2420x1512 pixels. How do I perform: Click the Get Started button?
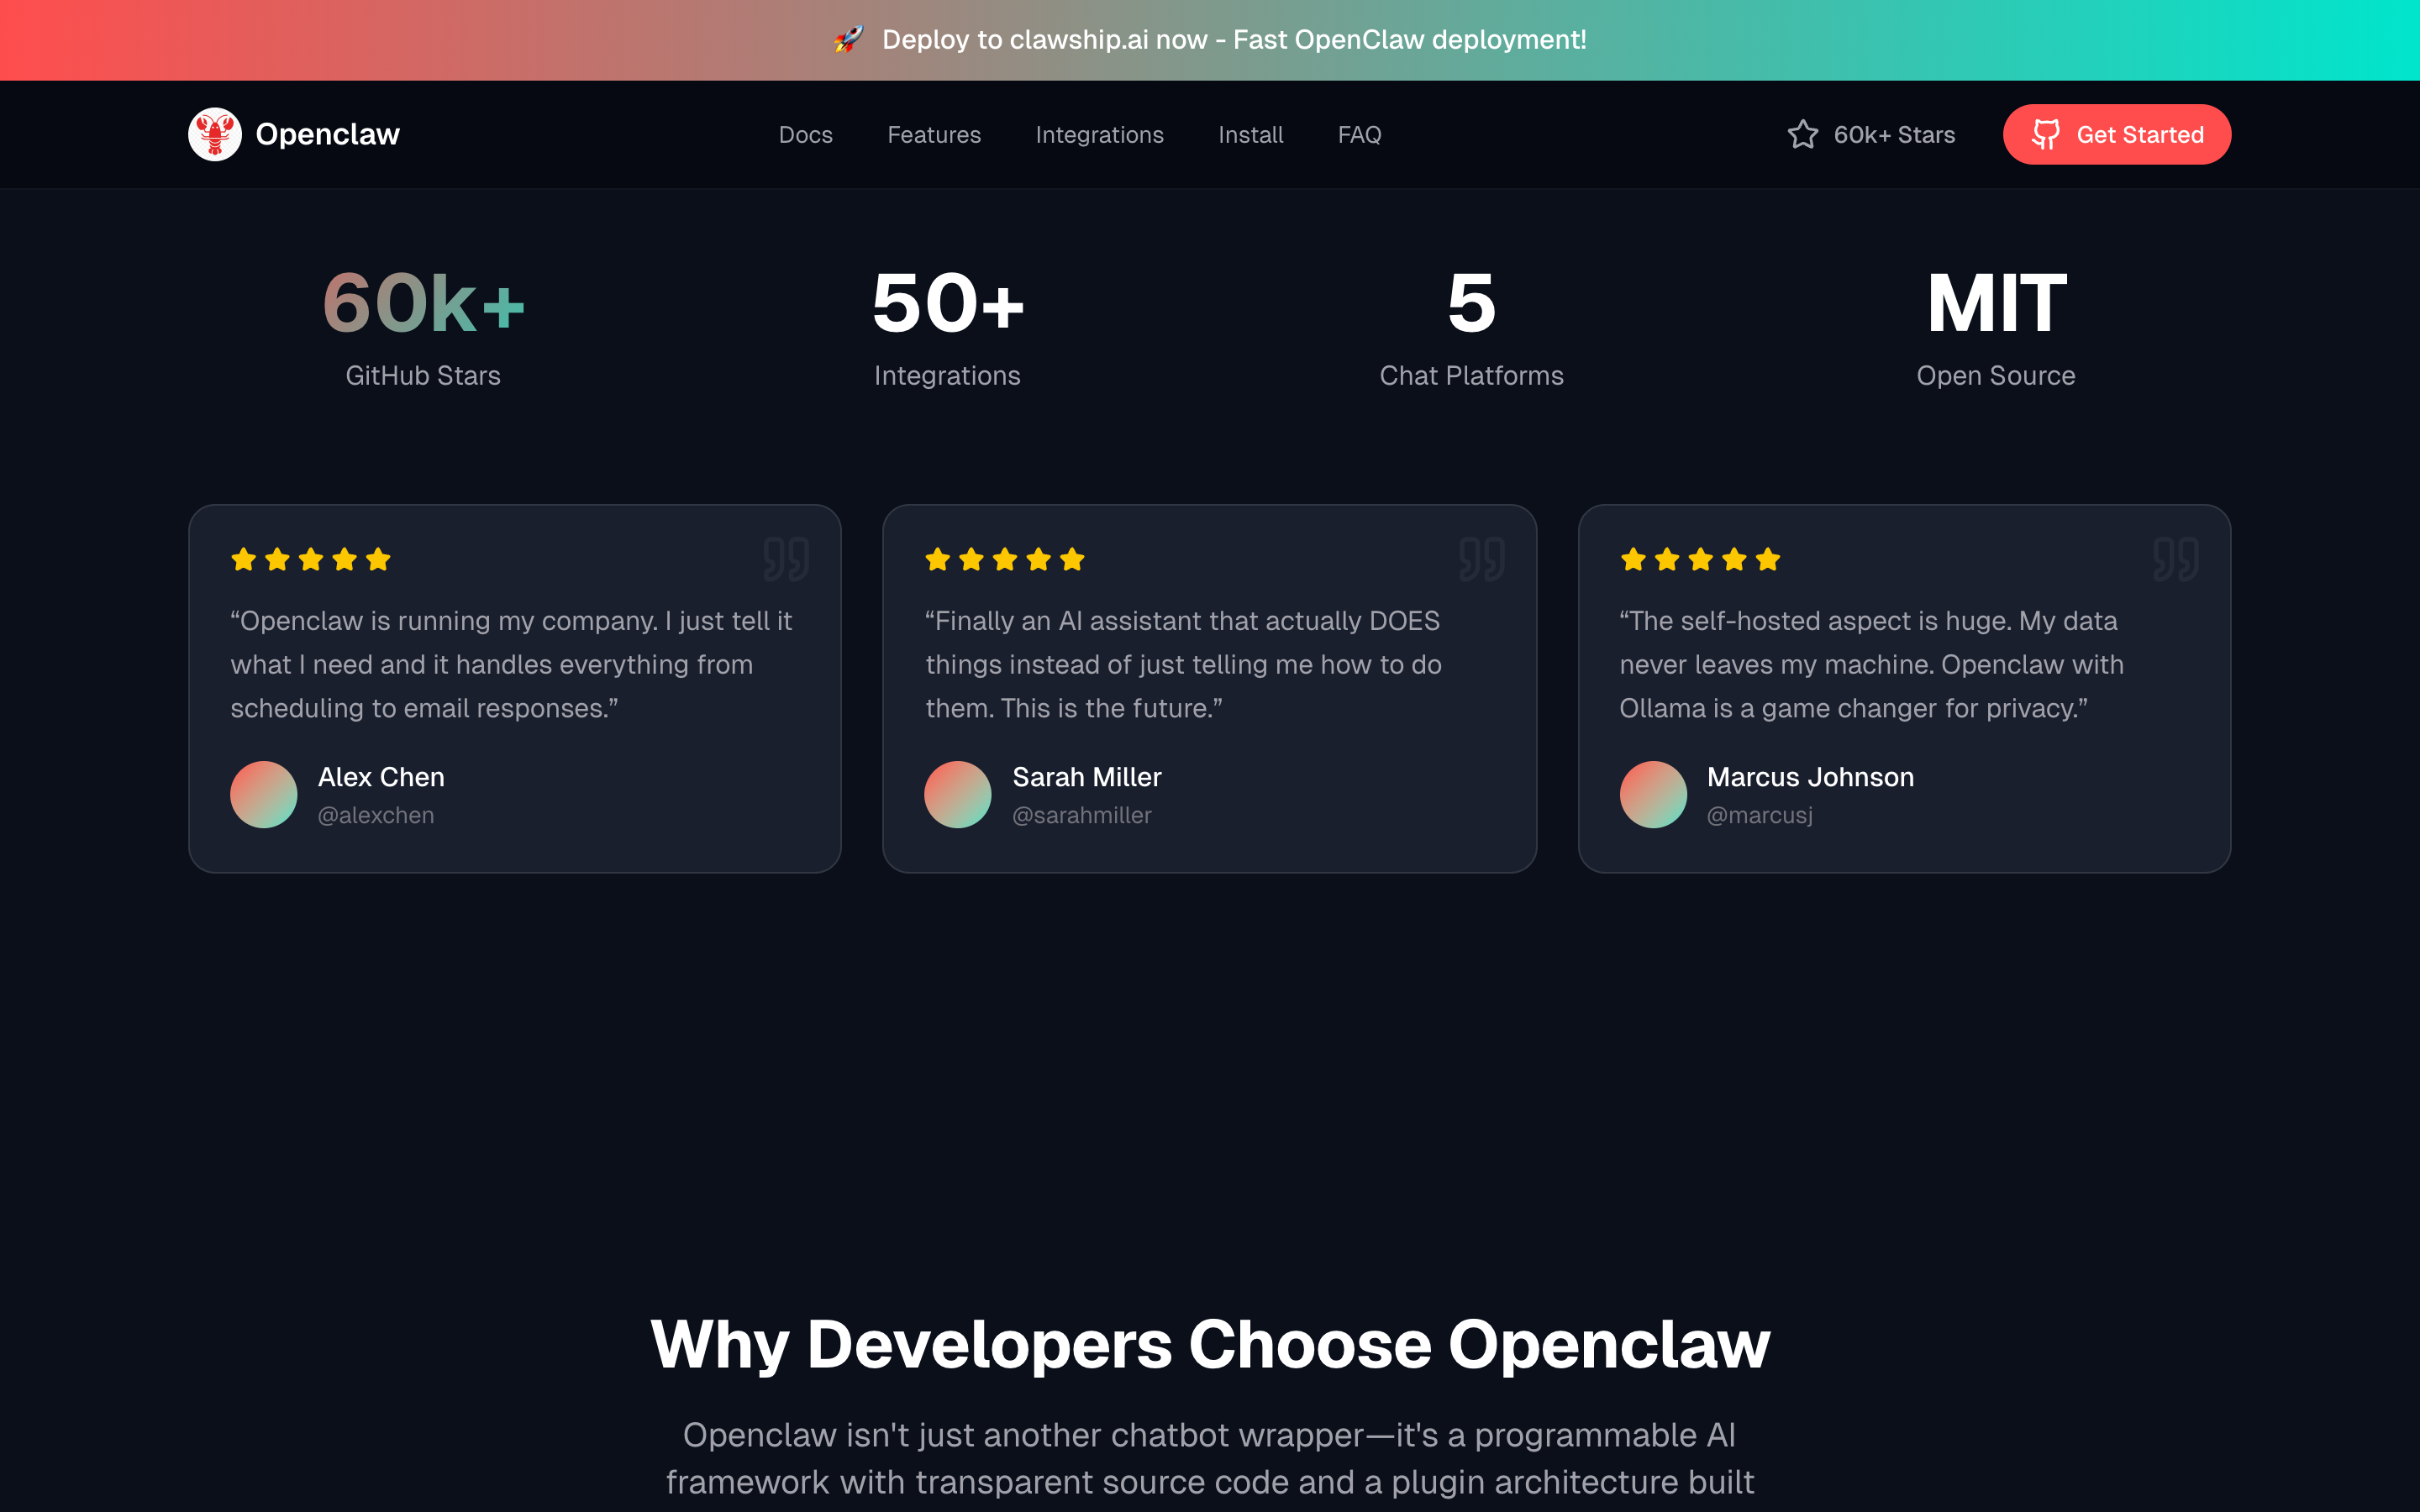[2117, 134]
